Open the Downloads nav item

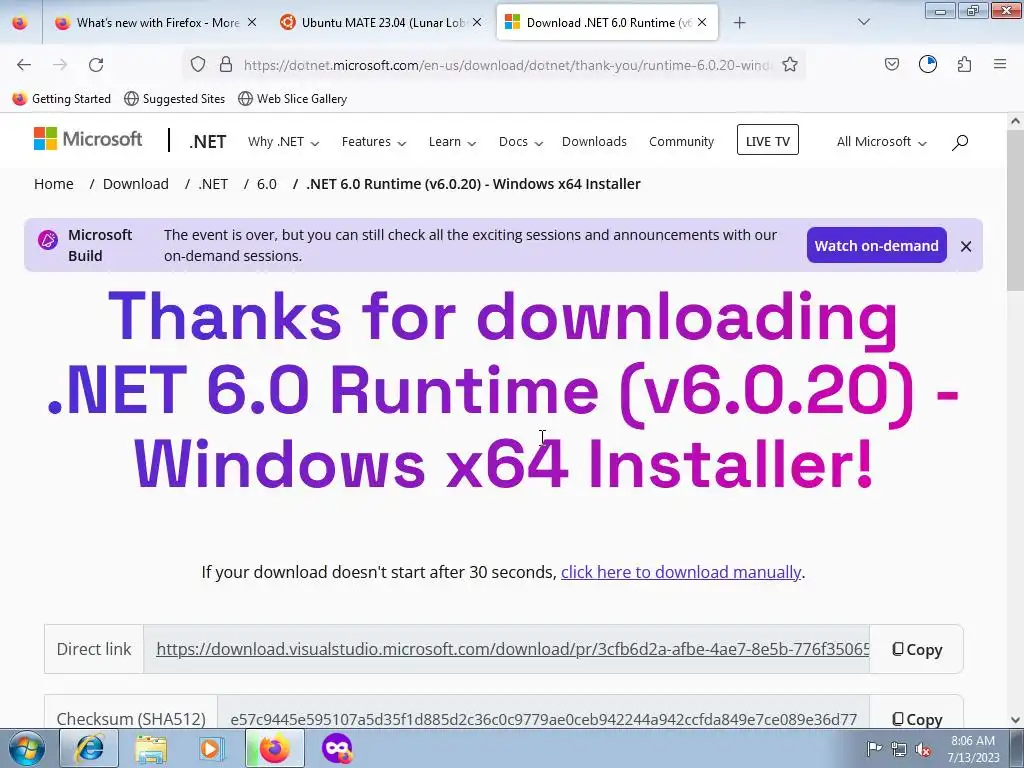coord(594,142)
